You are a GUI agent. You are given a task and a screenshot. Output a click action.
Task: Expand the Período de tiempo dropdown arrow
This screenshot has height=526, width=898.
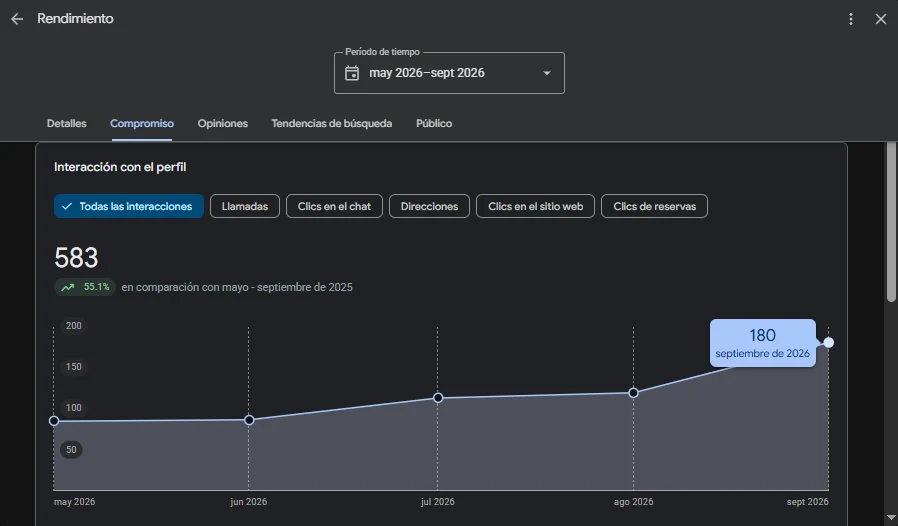tap(547, 73)
